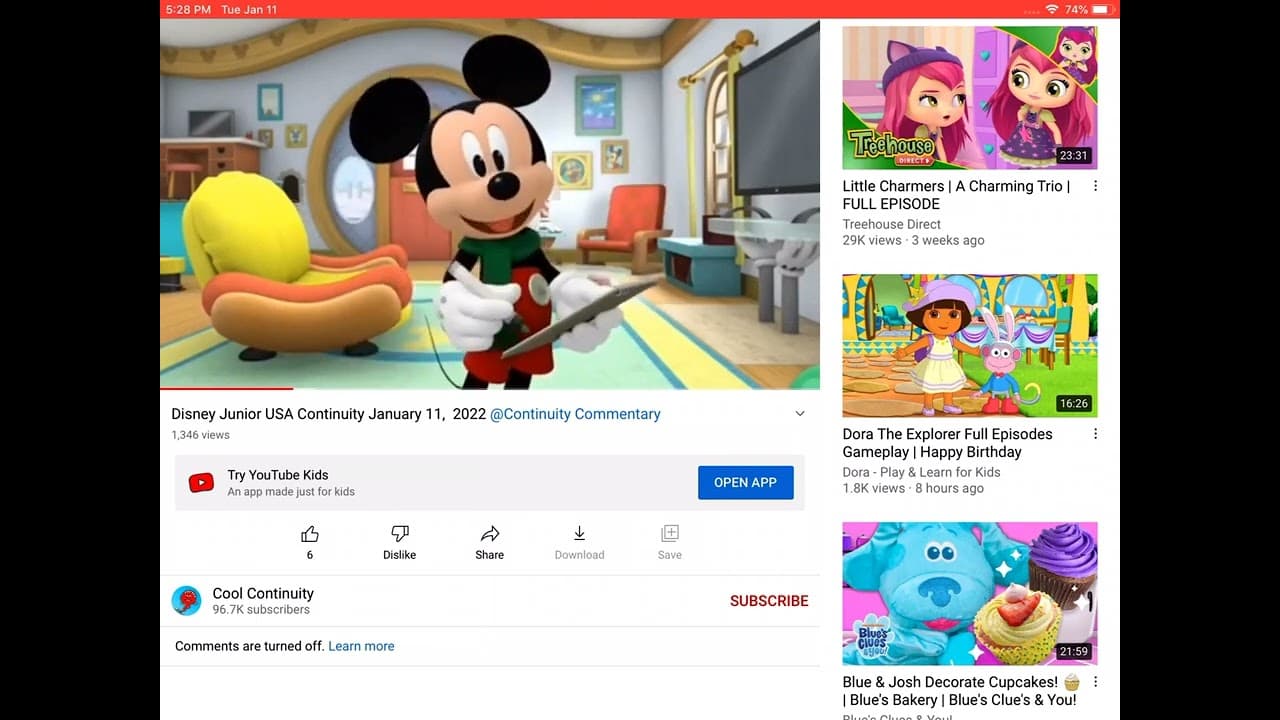This screenshot has height=720, width=1280.
Task: Open options menu for Little Charmers video
Action: point(1095,186)
